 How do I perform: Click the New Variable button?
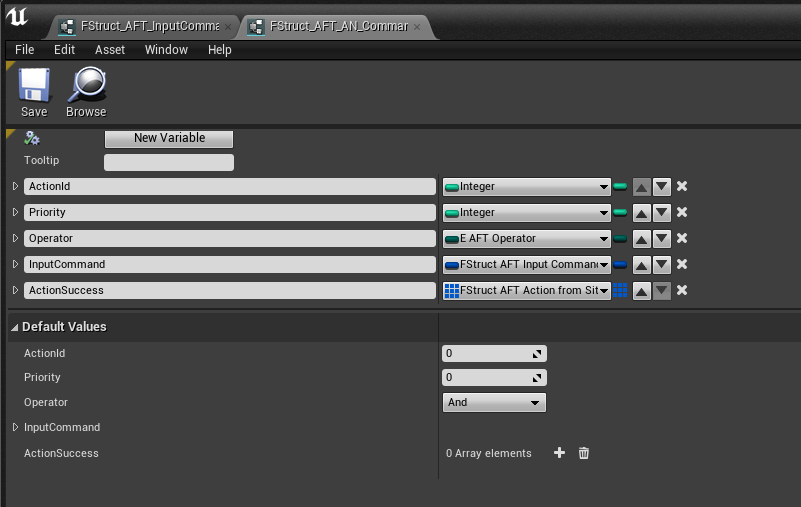[x=169, y=138]
